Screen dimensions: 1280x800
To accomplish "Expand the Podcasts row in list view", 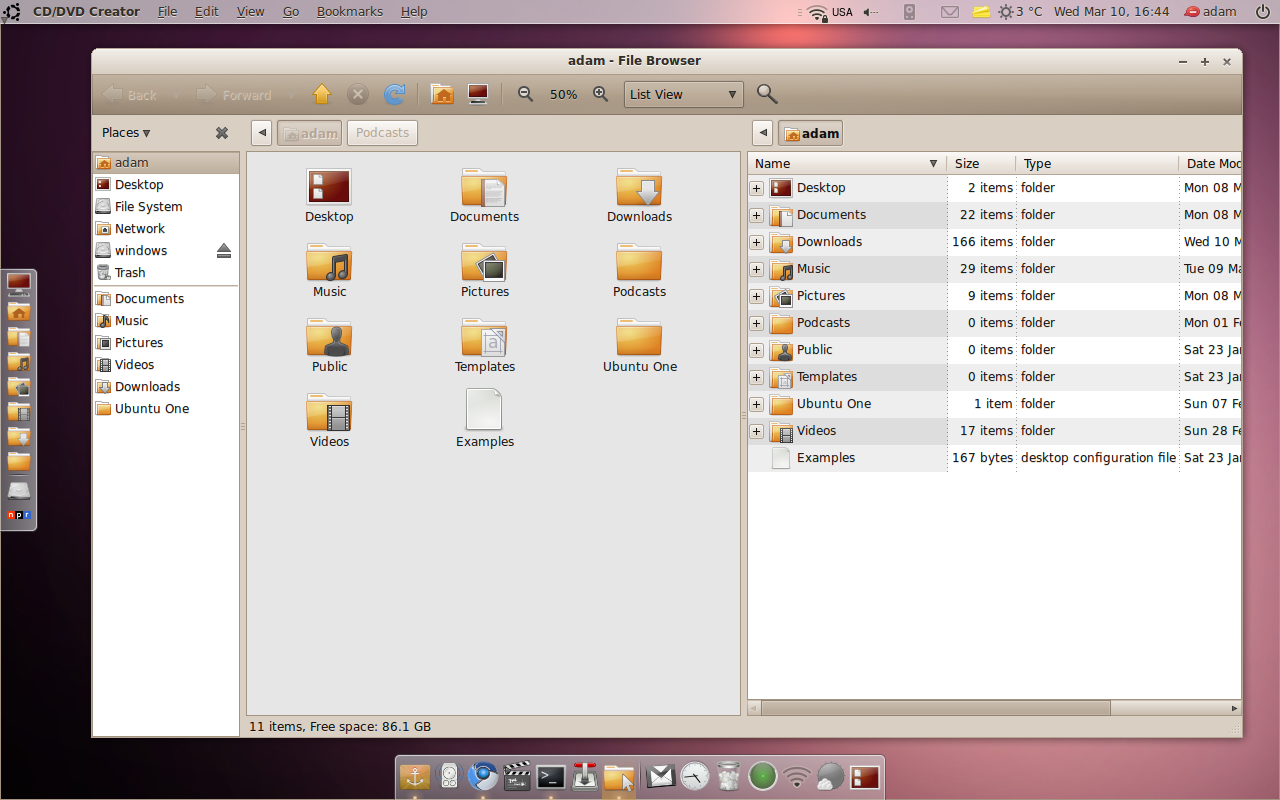I will [x=757, y=323].
